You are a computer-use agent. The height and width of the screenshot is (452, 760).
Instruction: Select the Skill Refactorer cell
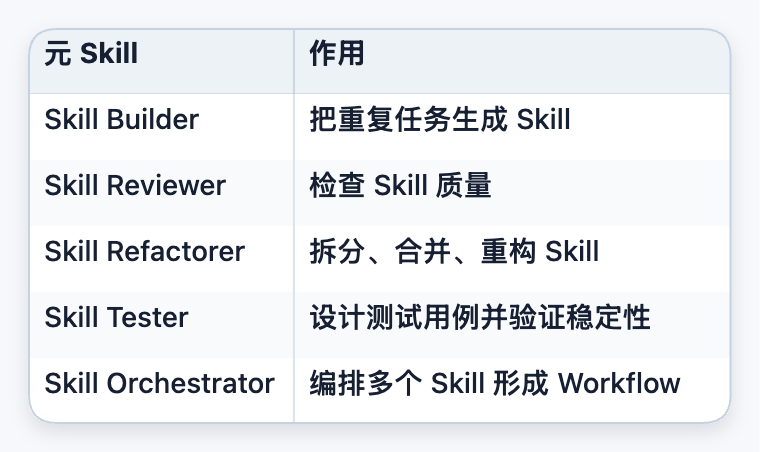click(161, 258)
